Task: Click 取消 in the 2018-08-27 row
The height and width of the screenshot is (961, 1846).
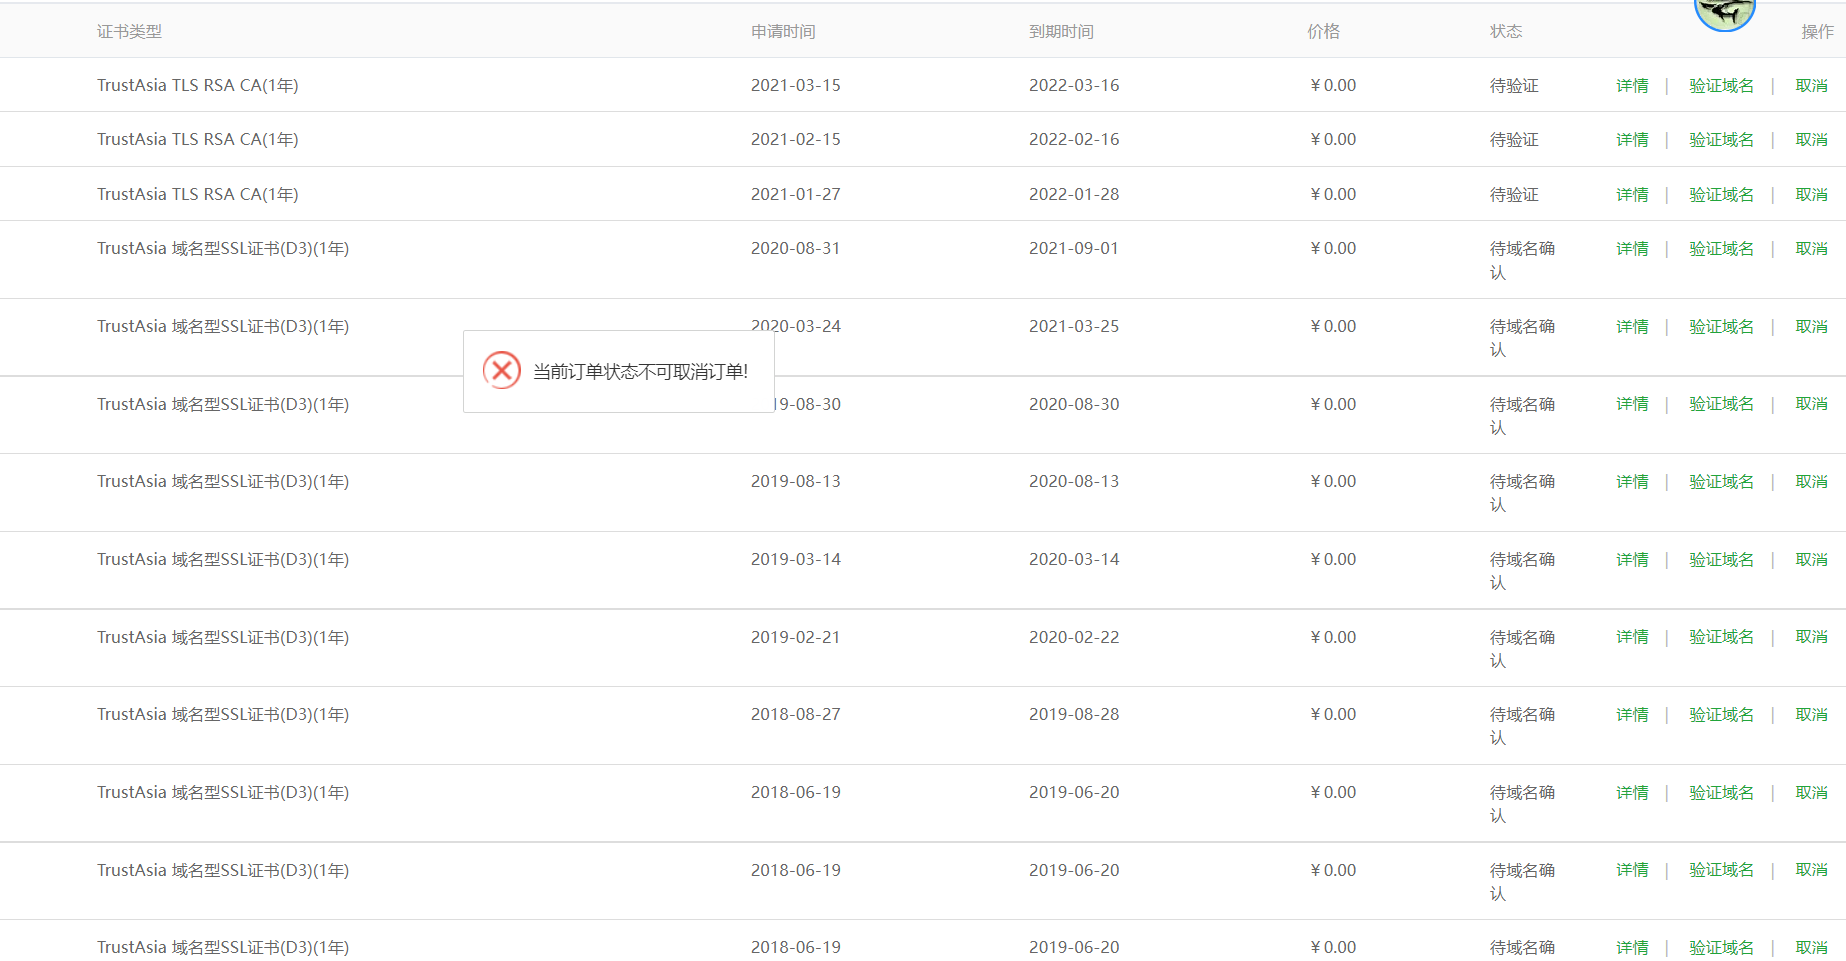Action: pyautogui.click(x=1811, y=715)
